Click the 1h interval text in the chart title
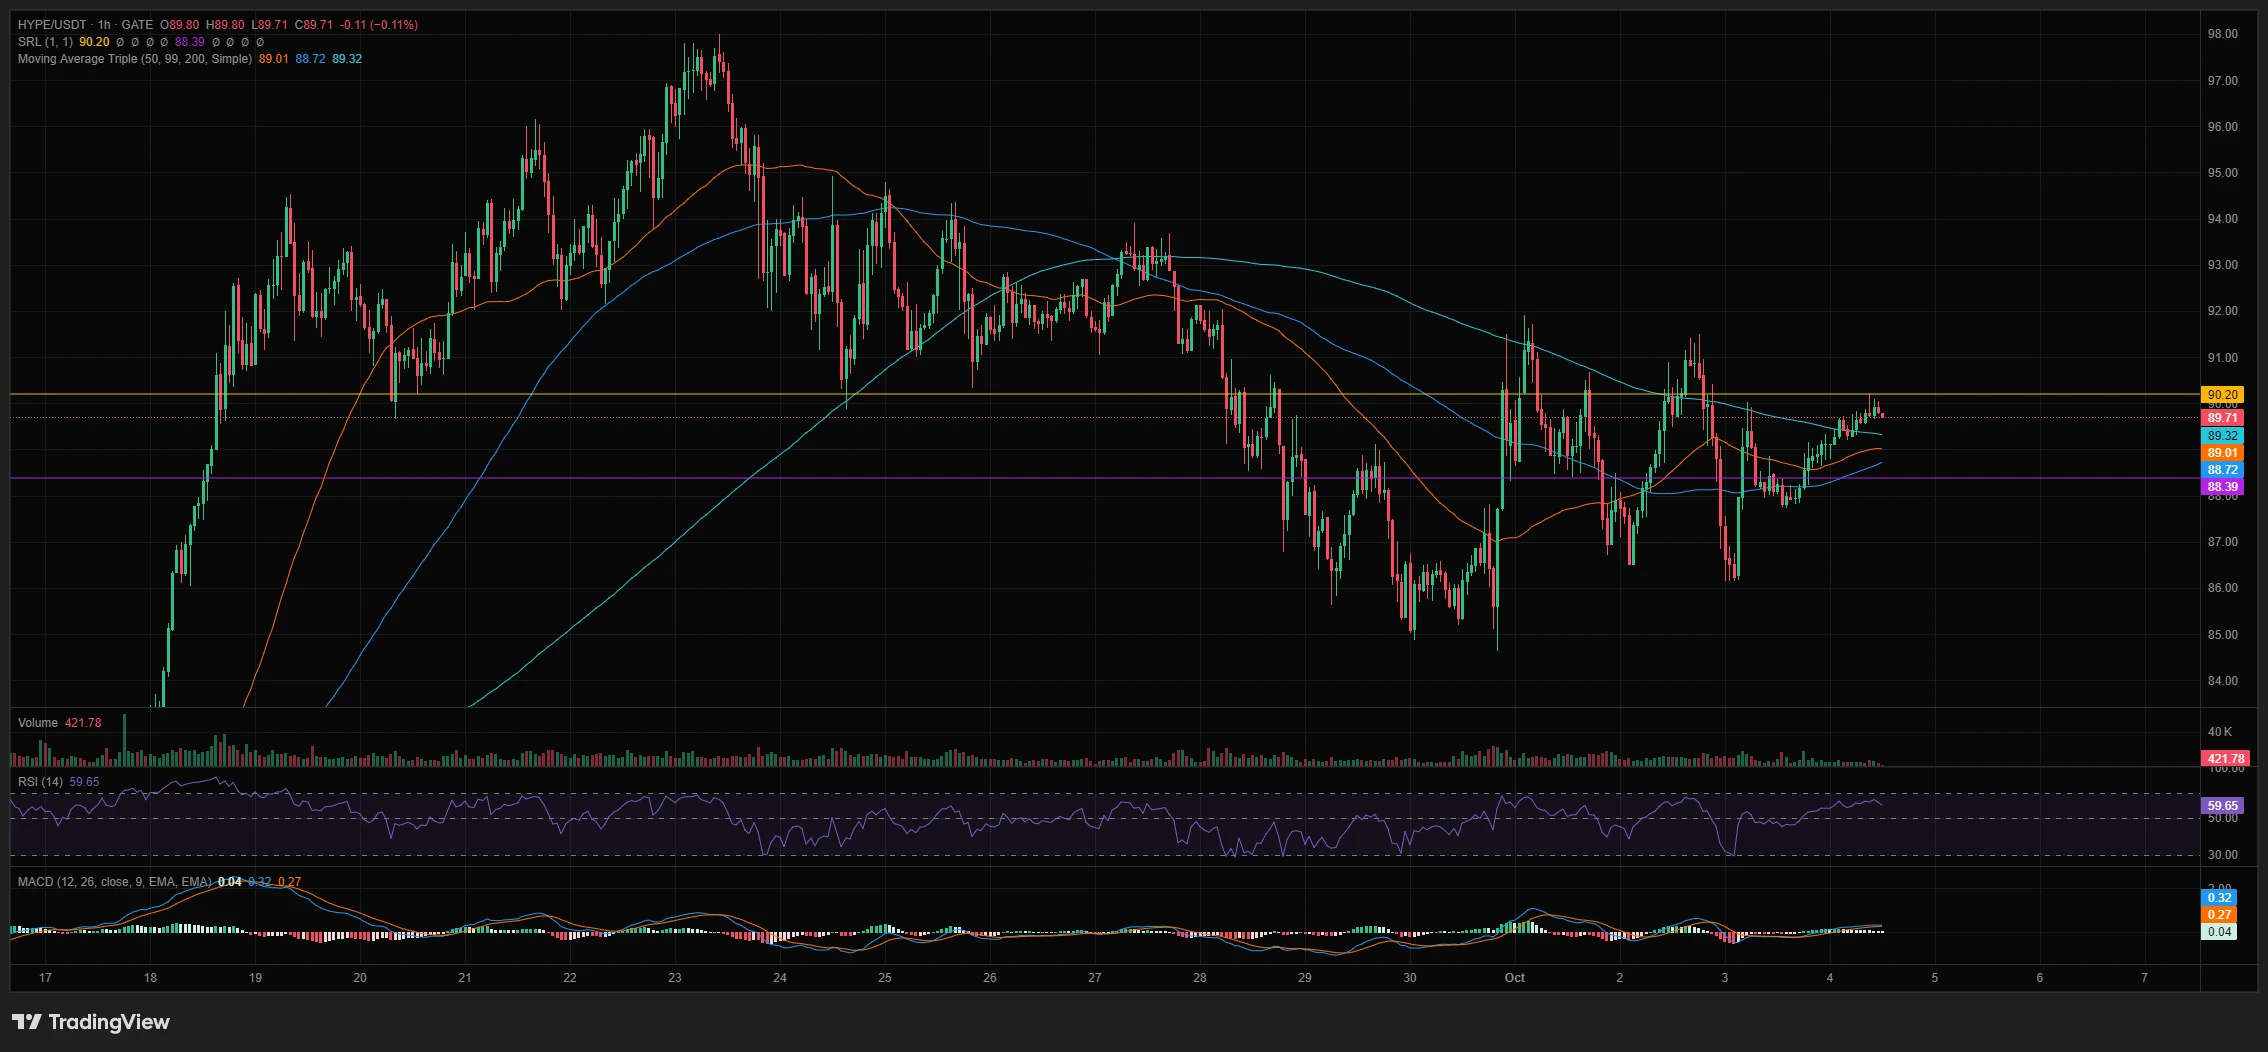The height and width of the screenshot is (1052, 2268). point(104,25)
